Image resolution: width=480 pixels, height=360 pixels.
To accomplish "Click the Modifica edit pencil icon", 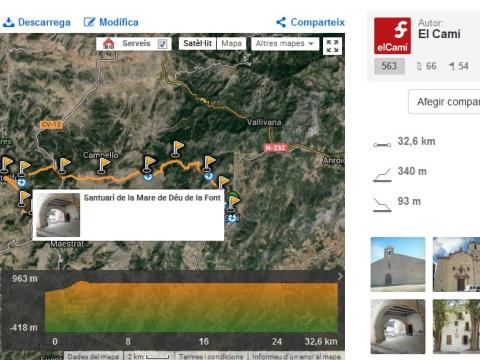I will click(89, 22).
